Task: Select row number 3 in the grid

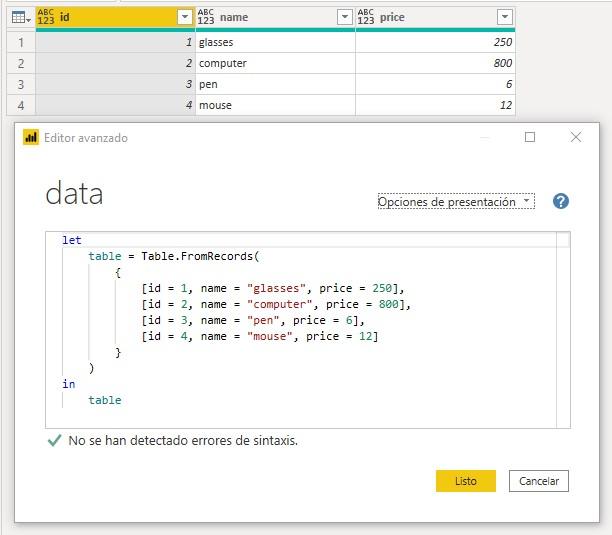Action: click(x=21, y=84)
